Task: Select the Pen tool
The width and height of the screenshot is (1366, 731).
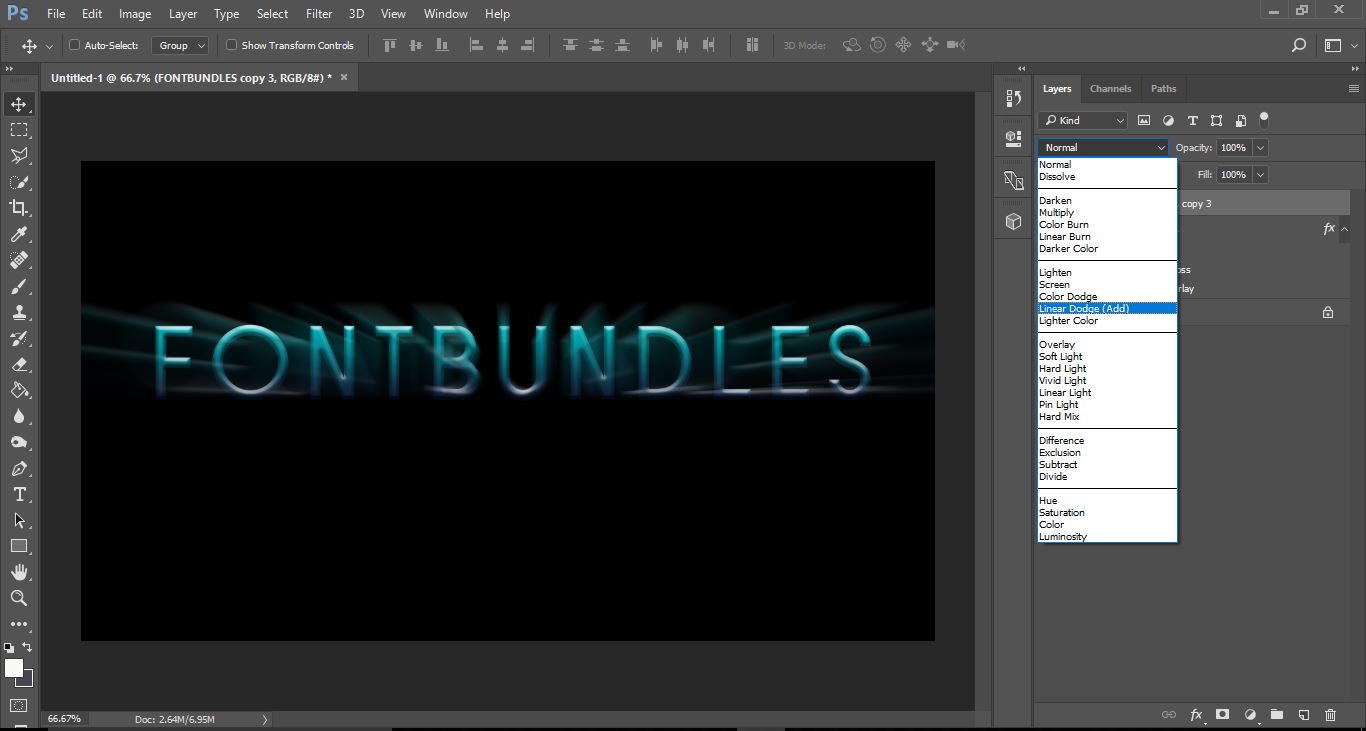Action: pyautogui.click(x=19, y=468)
